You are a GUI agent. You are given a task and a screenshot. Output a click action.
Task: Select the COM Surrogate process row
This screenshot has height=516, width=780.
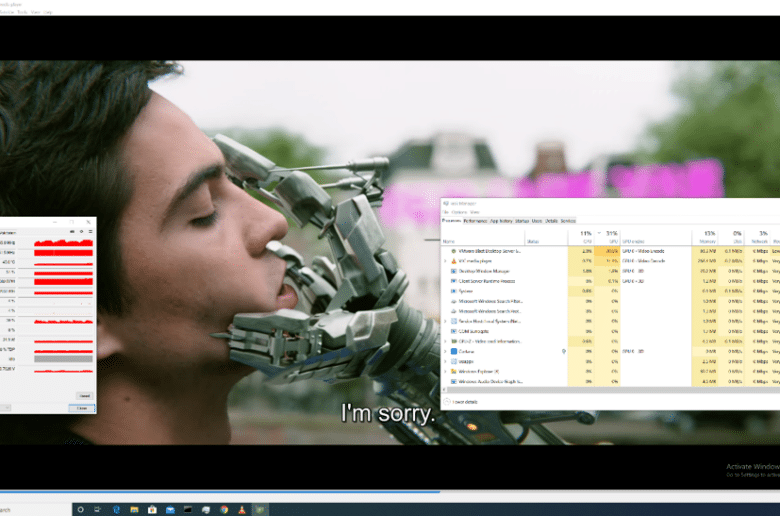coord(611,331)
